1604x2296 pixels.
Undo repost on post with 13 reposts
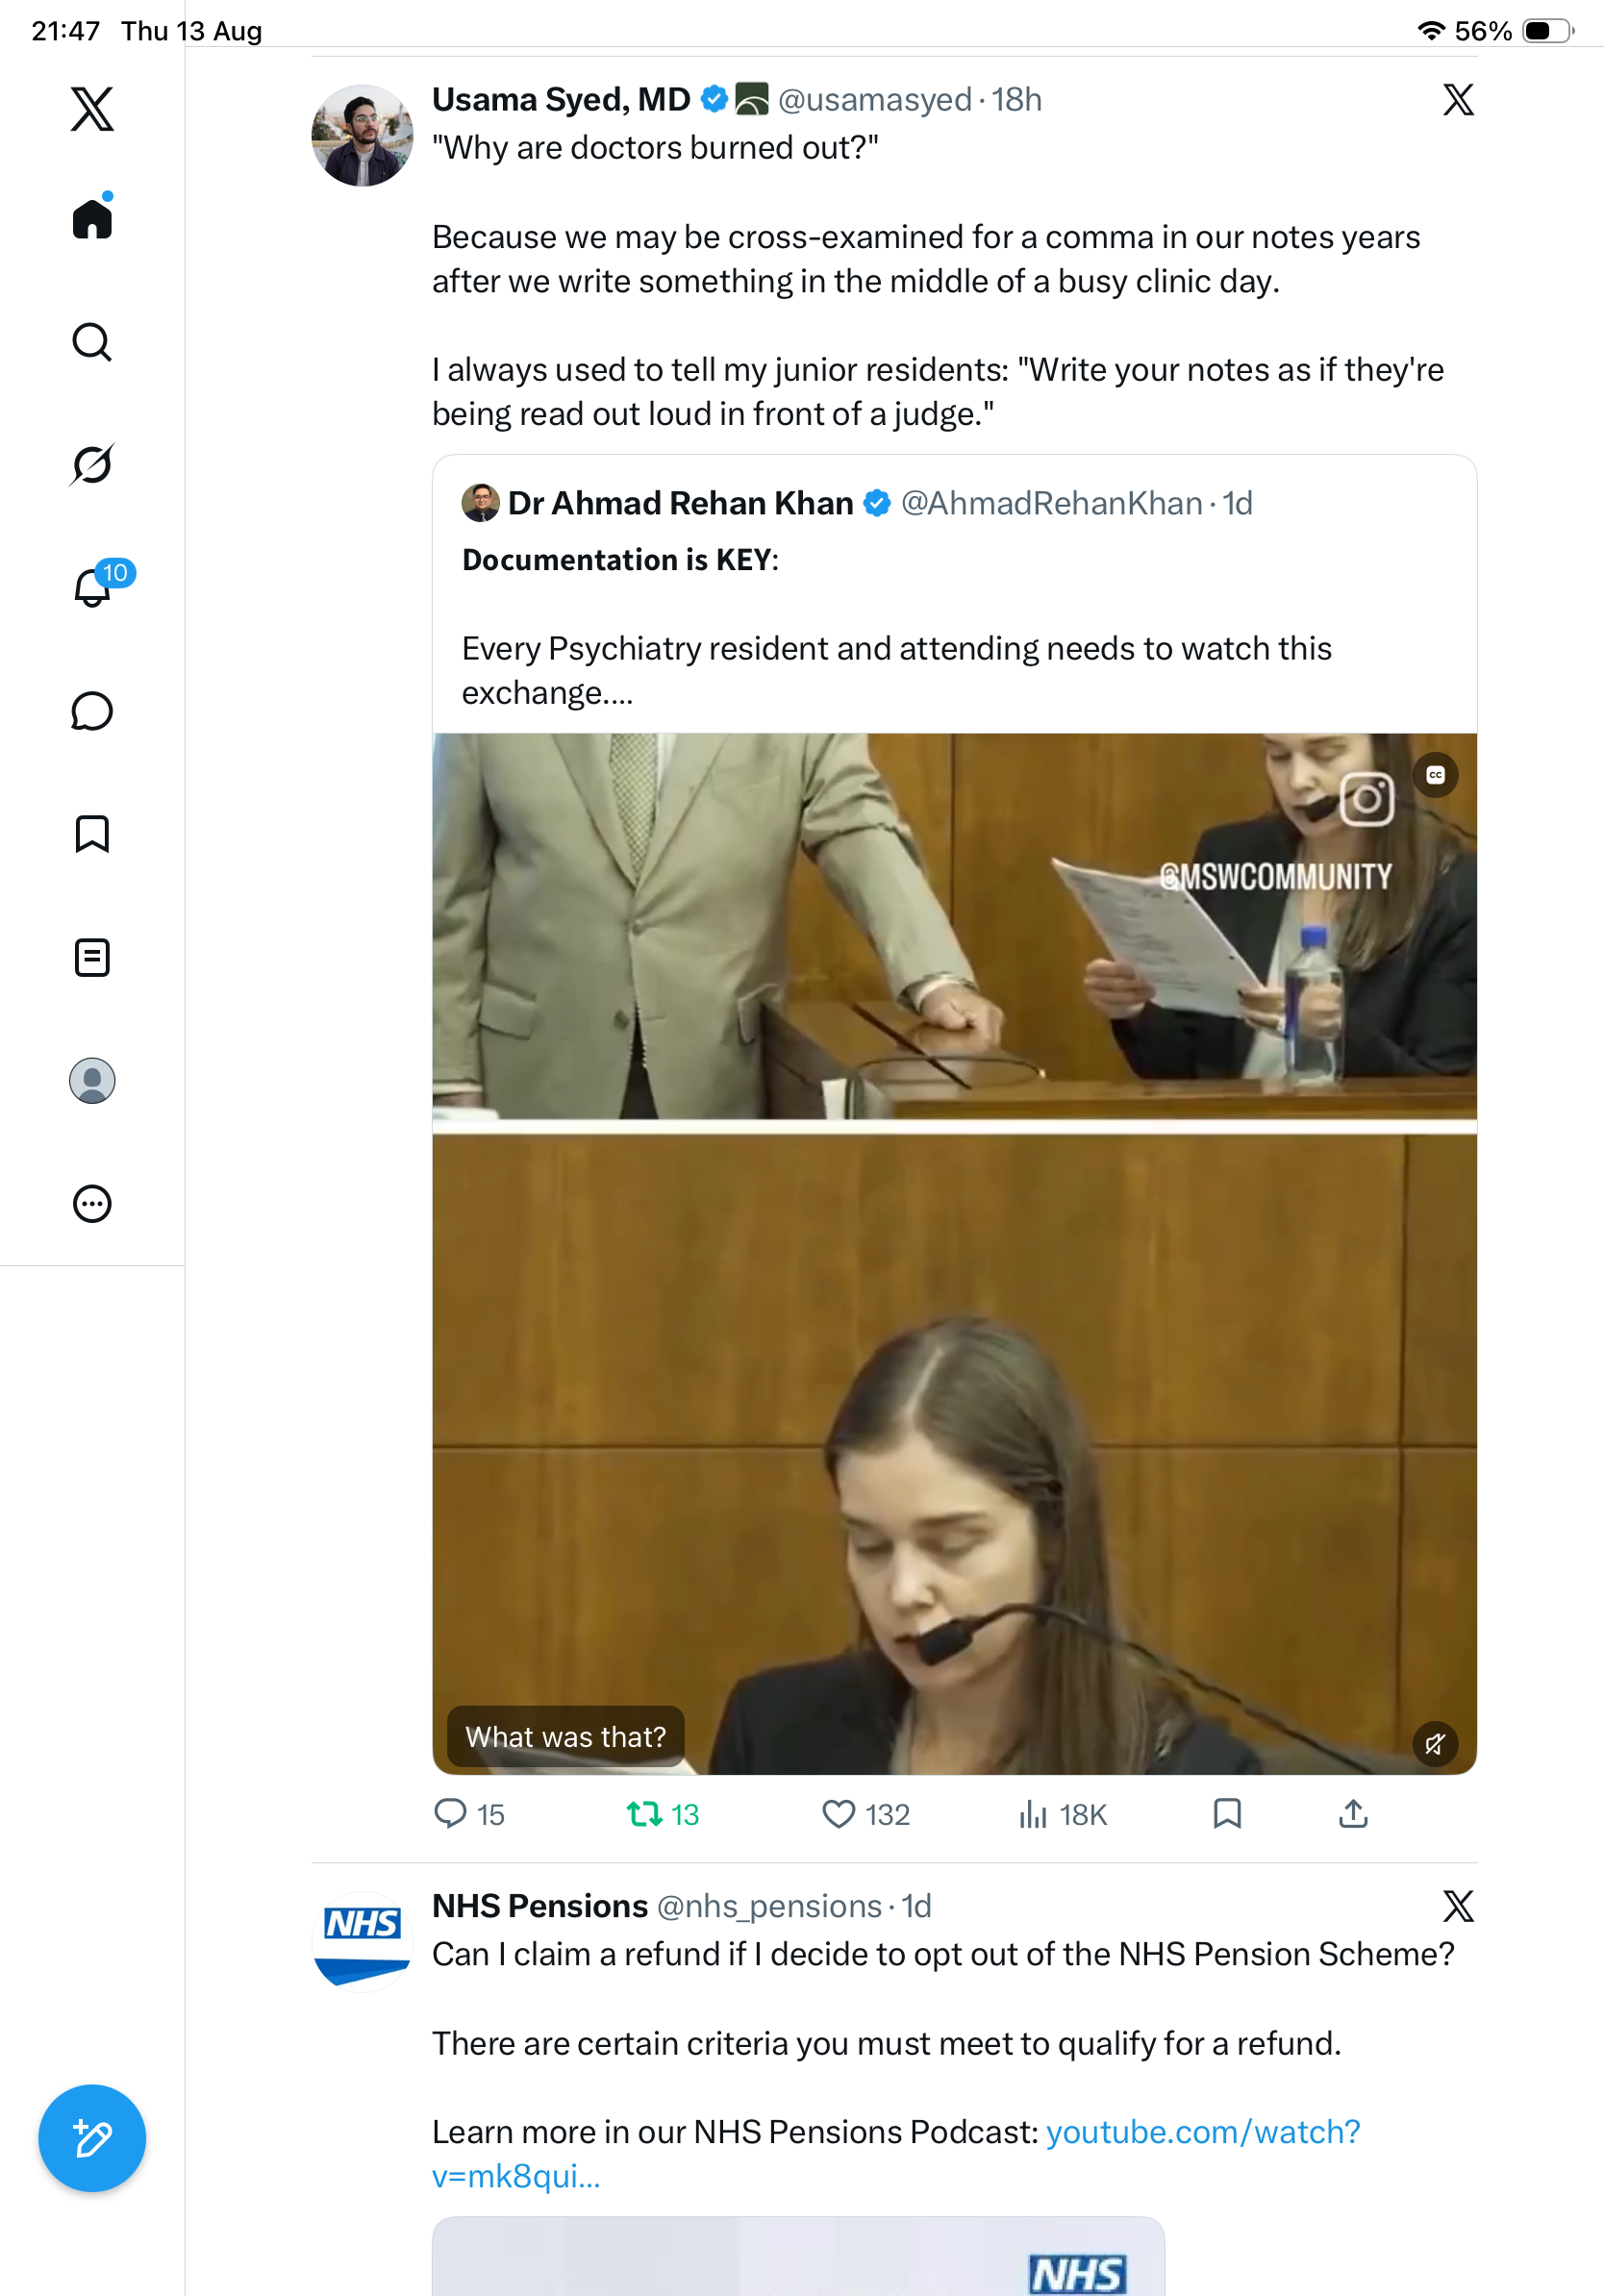(662, 1814)
